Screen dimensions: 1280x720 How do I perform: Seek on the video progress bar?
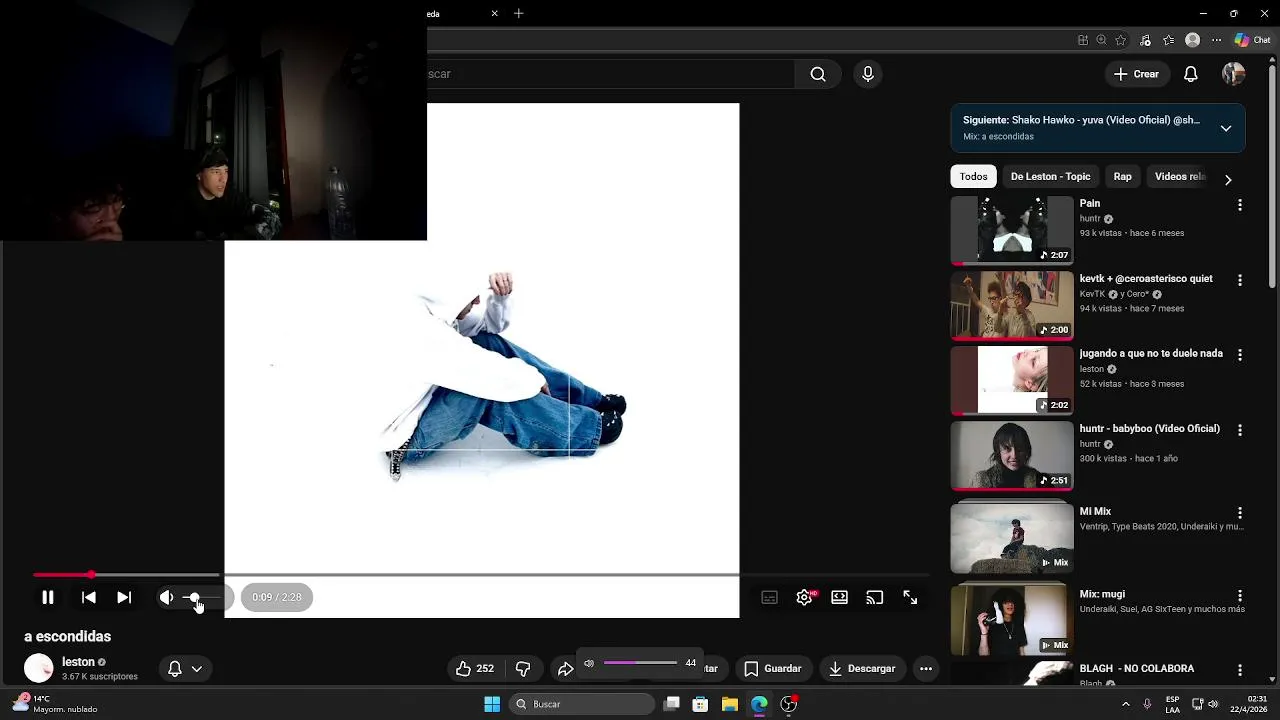[x=482, y=575]
